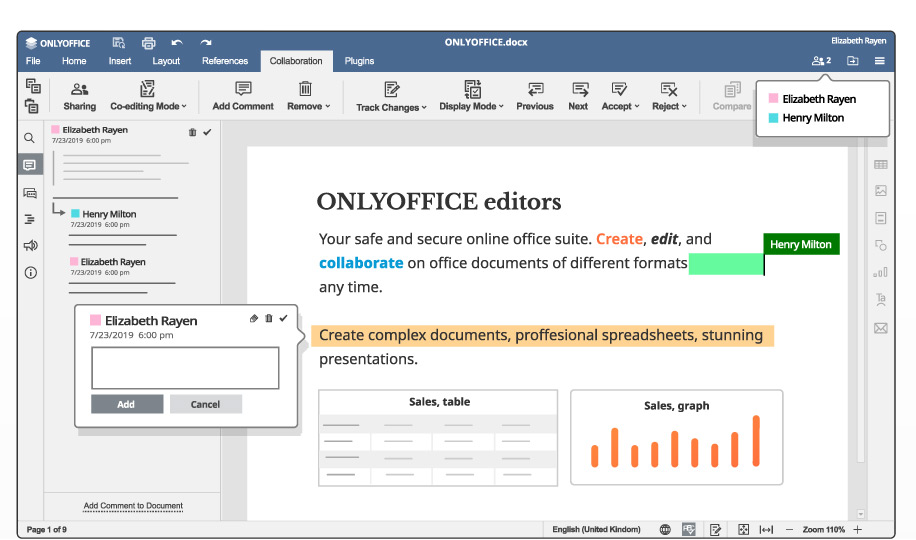Toggle track changes in status bar
916x540 pixels.
pos(716,529)
